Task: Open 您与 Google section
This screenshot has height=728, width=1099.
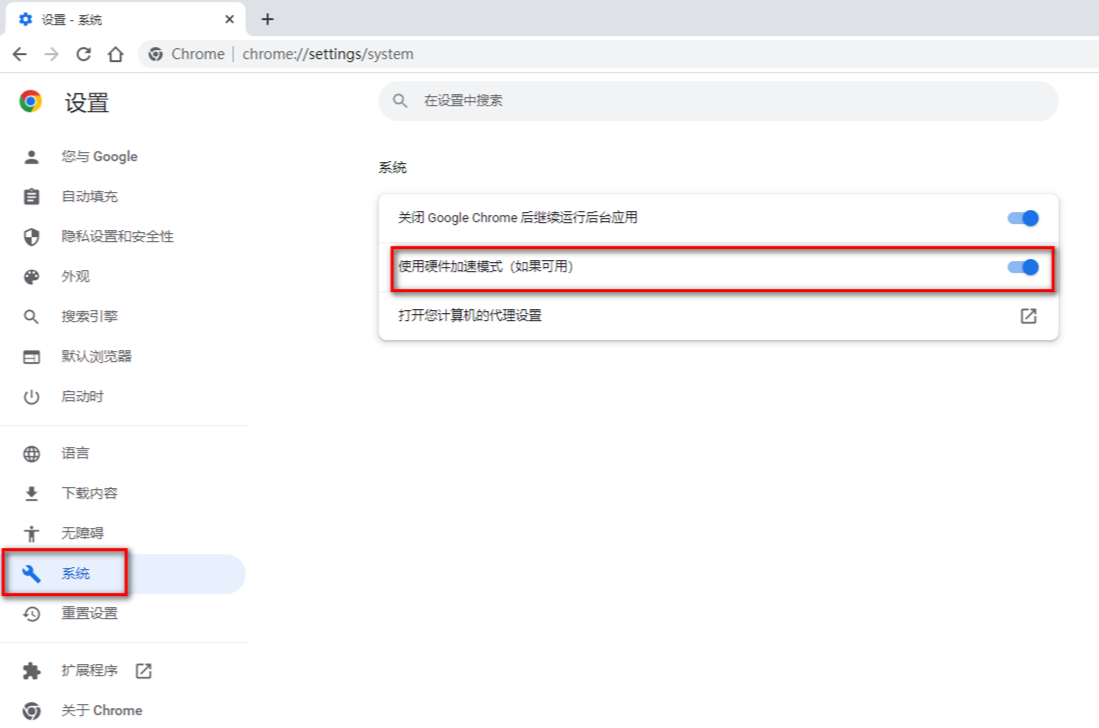Action: [99, 156]
